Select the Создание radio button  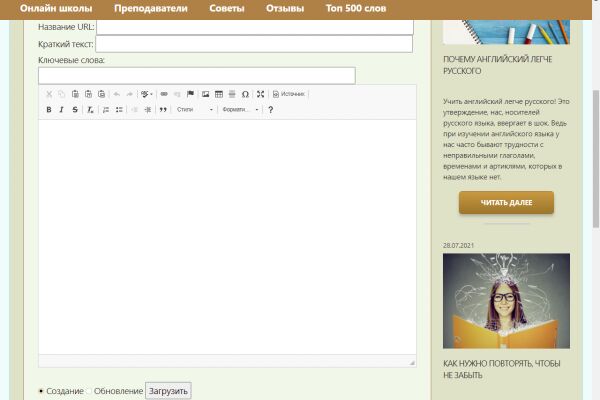pos(41,391)
